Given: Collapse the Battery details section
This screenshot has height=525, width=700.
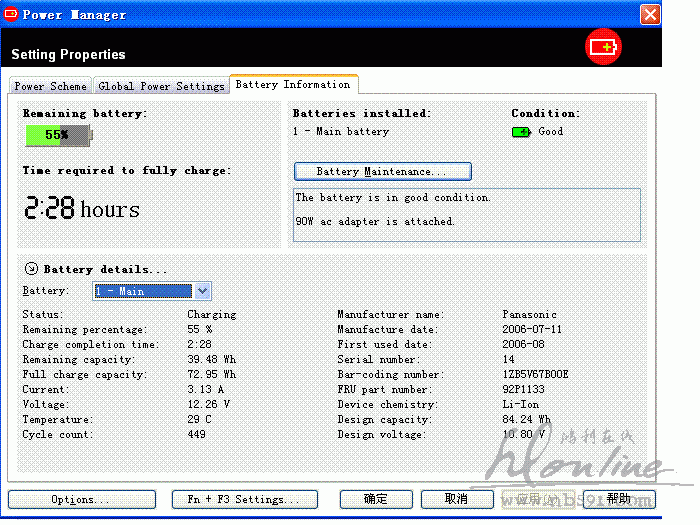Looking at the screenshot, I should [x=30, y=269].
